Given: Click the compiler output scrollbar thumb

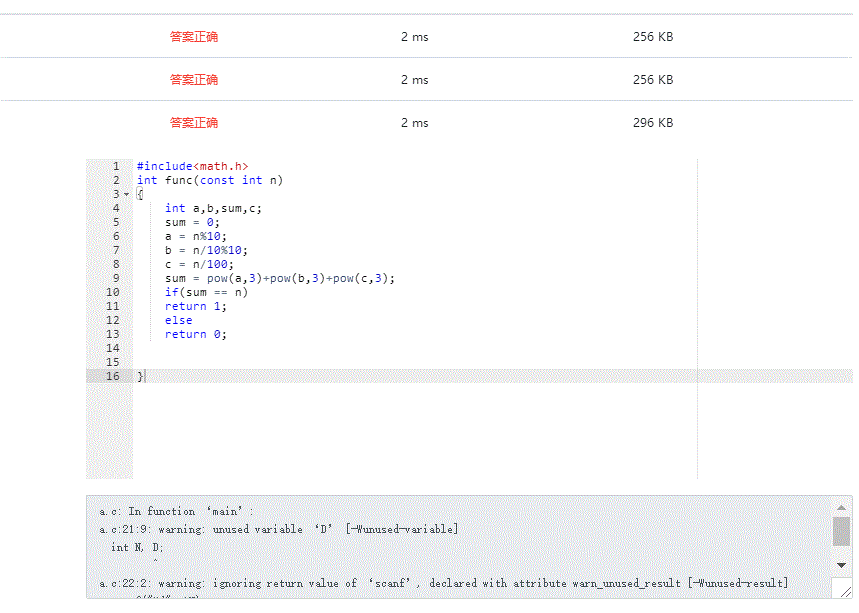Looking at the screenshot, I should [842, 531].
